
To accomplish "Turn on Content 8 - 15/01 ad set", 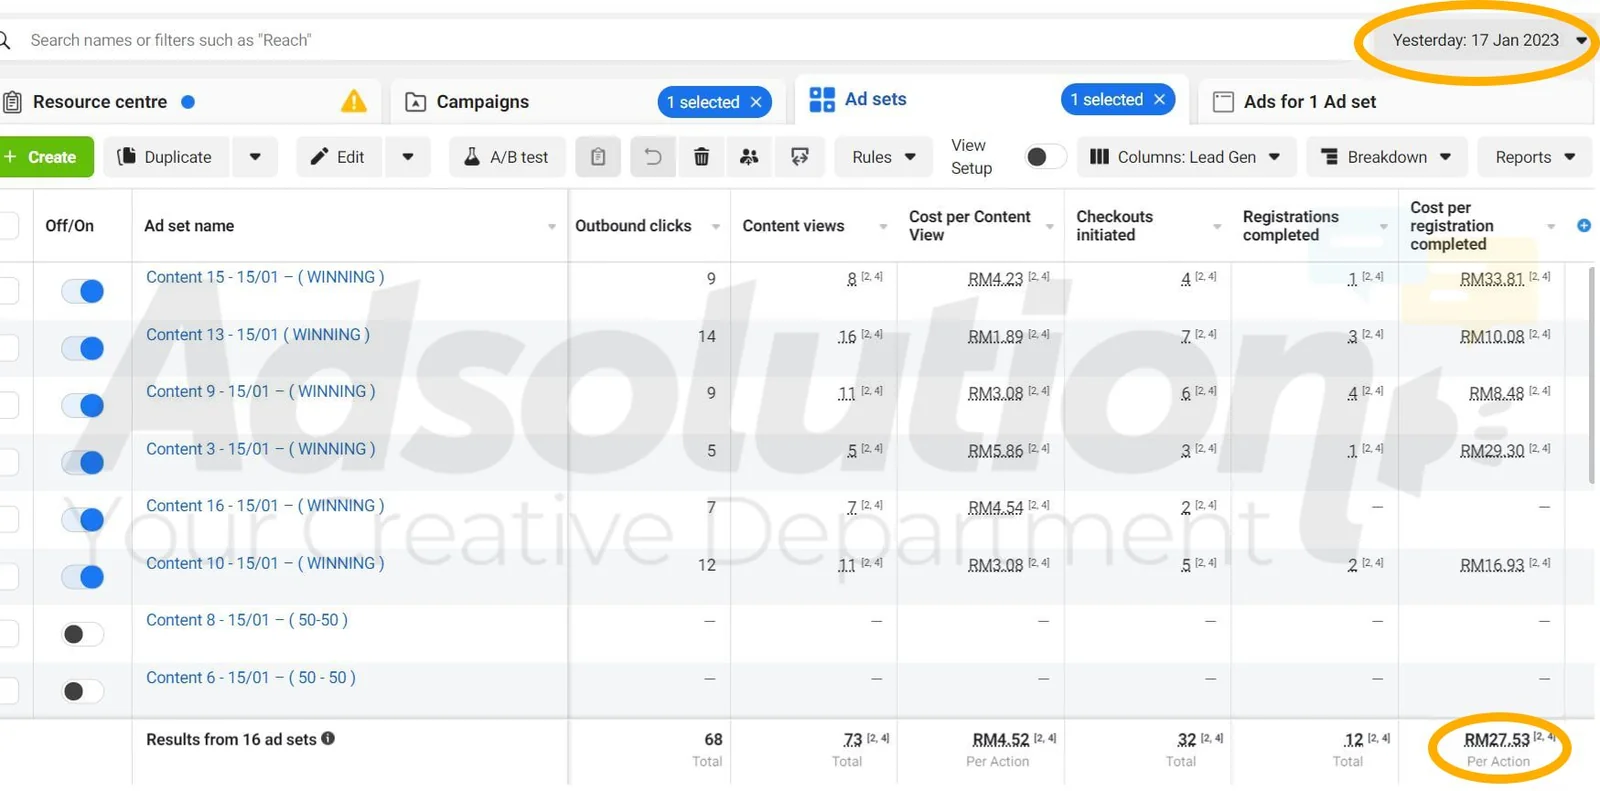I will pos(83,634).
